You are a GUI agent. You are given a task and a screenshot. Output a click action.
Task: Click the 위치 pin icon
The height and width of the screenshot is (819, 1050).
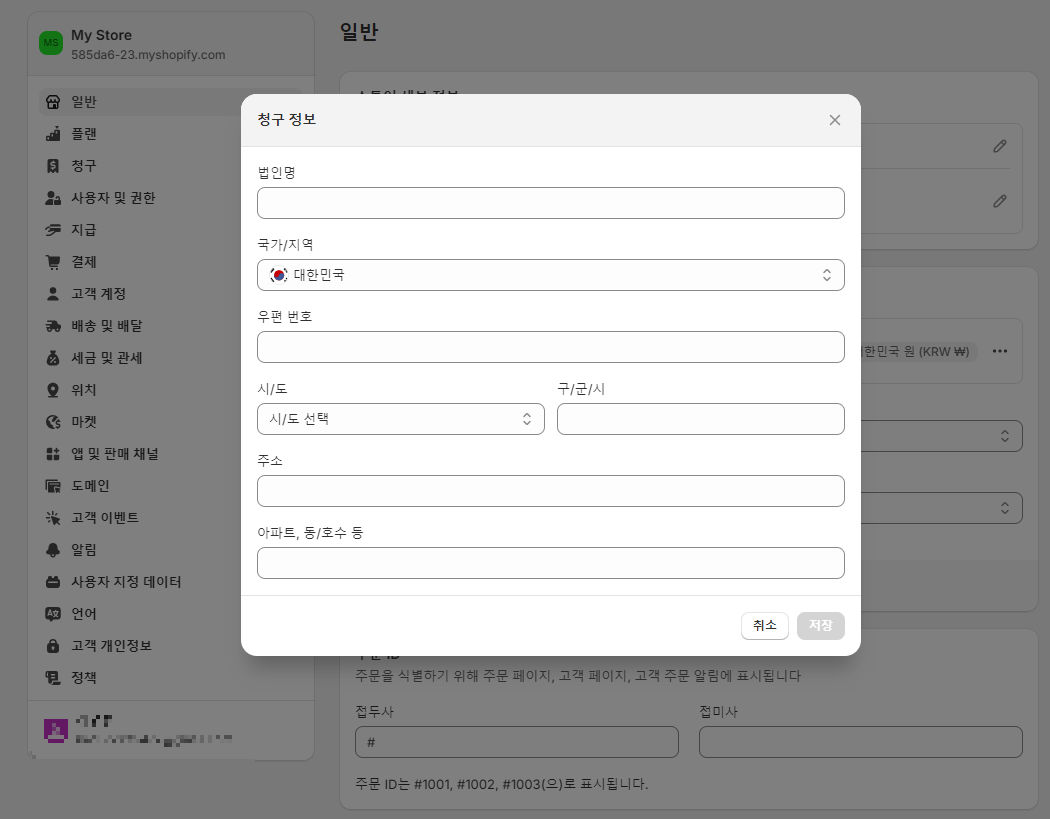[53, 390]
